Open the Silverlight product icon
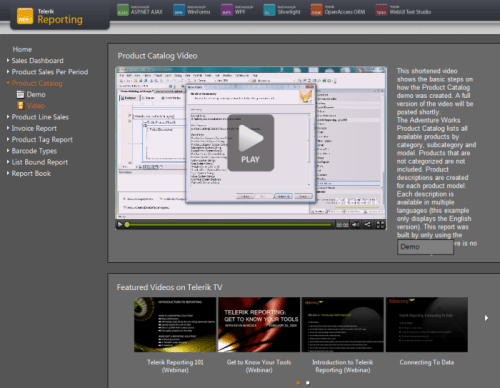Screen dimensions: 500x388 [x=269, y=10]
